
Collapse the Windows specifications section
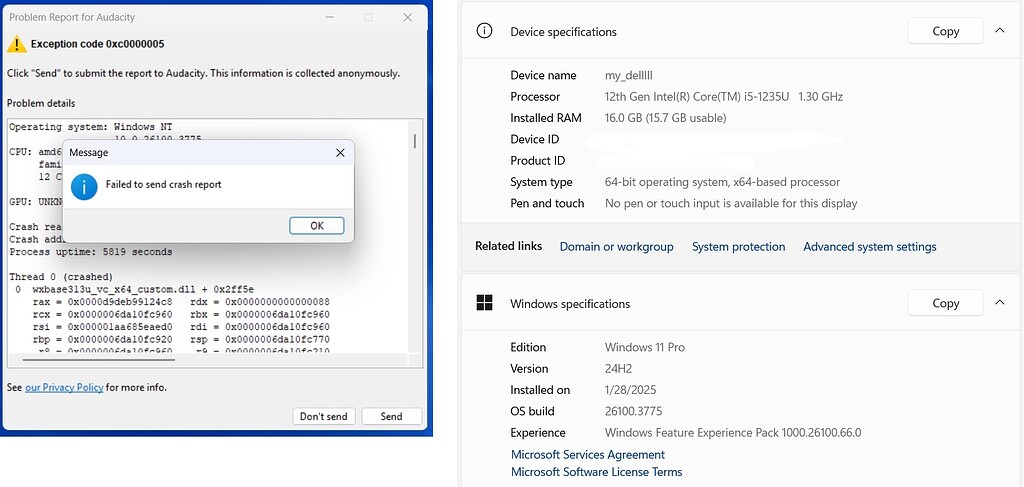pyautogui.click(x=999, y=303)
